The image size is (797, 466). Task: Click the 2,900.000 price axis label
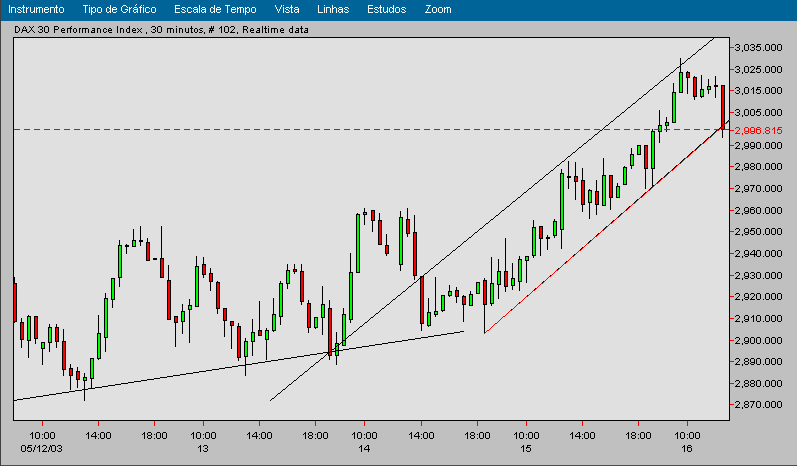[758, 340]
